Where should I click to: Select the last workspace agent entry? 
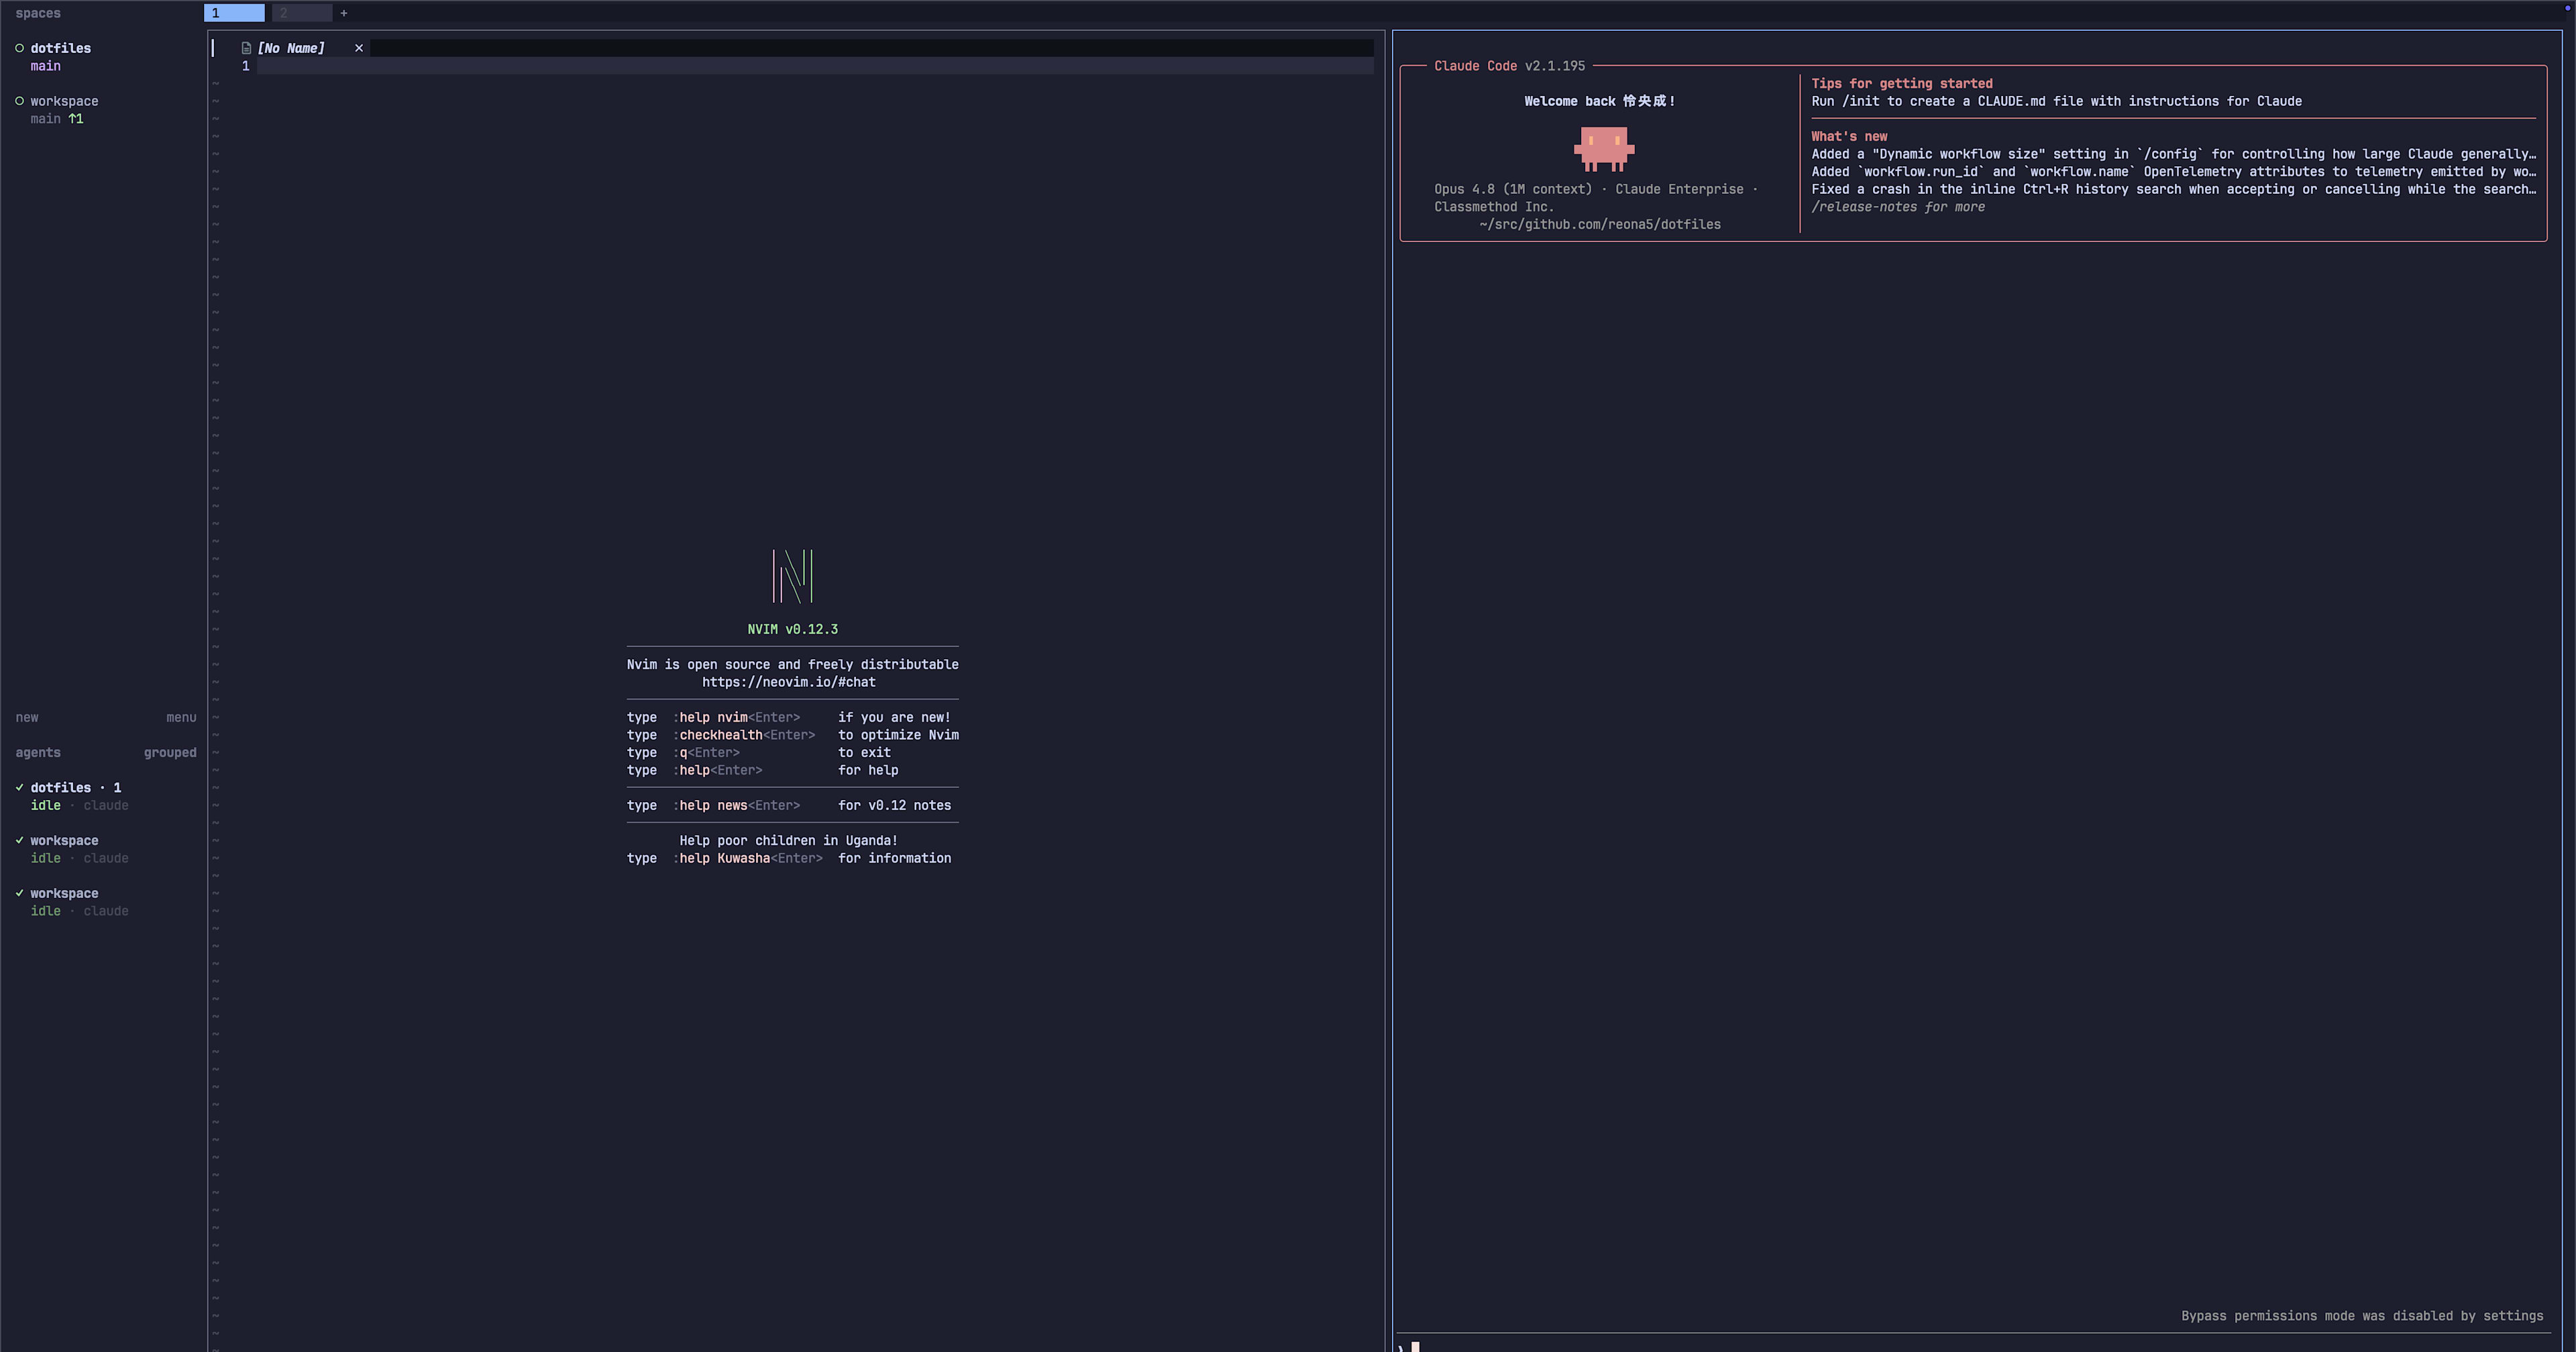point(64,894)
